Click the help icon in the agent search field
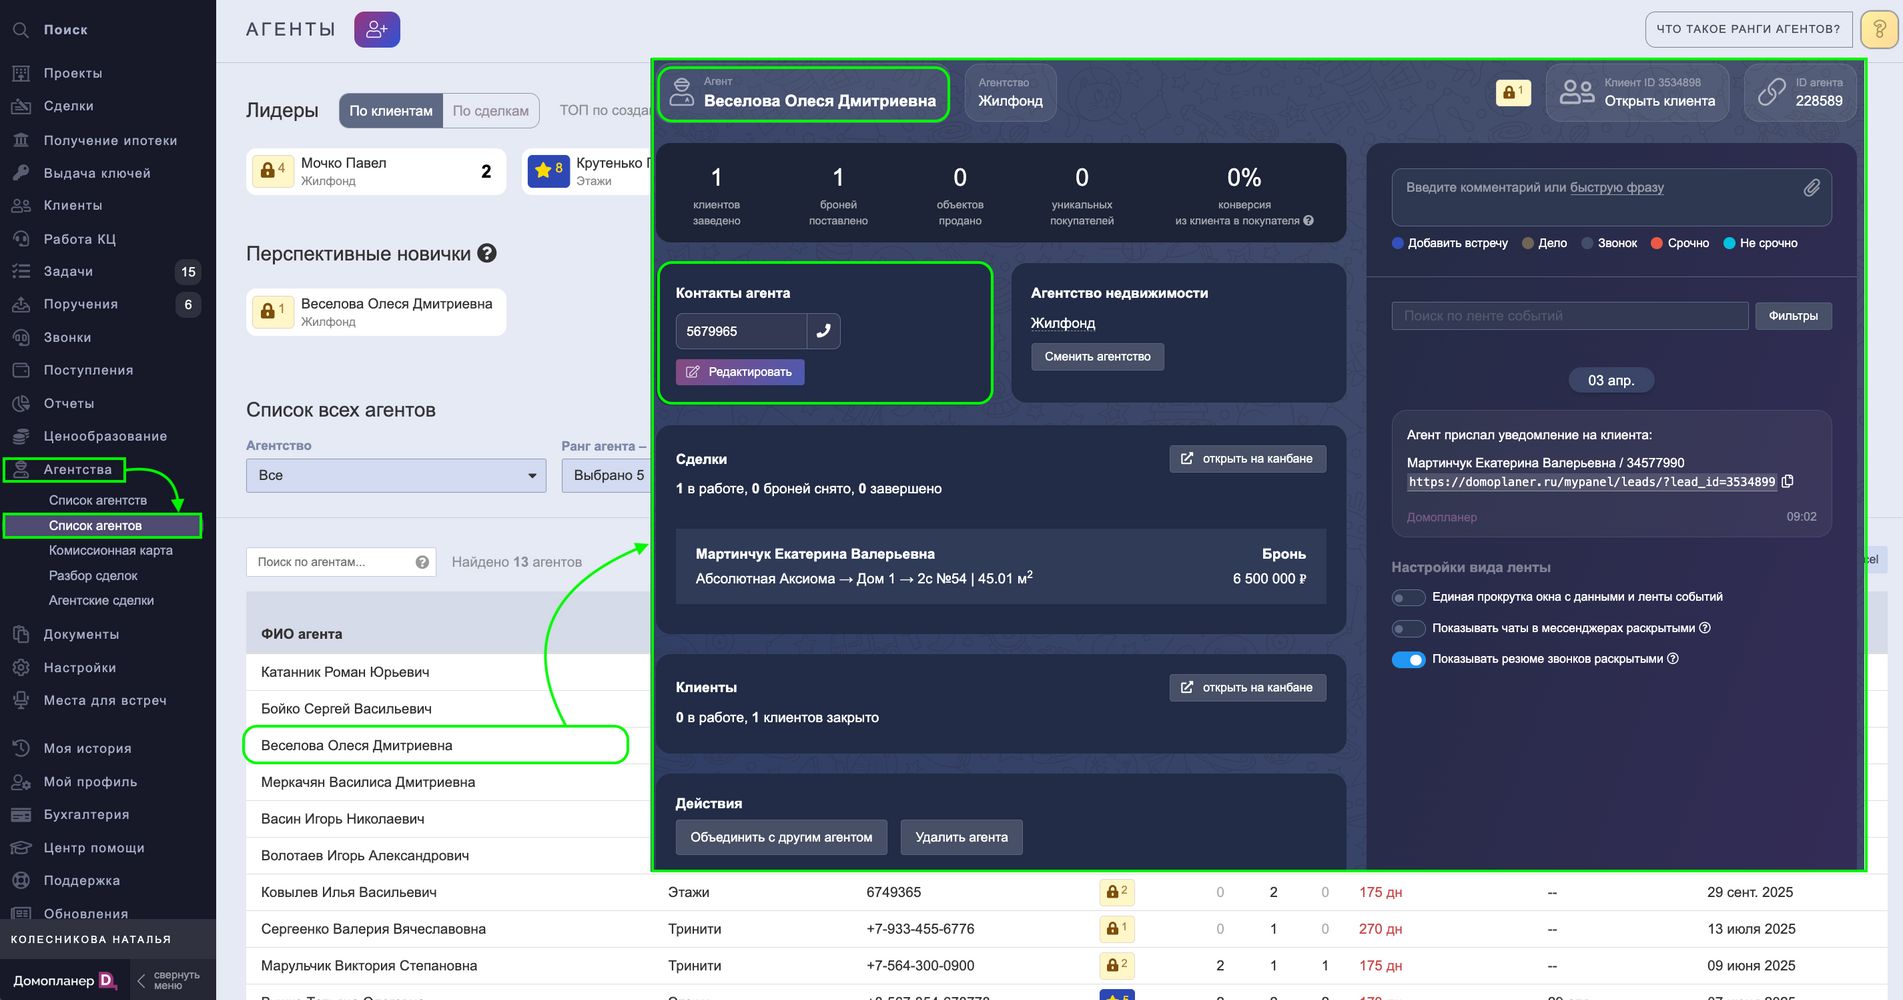1903x1000 pixels. coord(422,562)
